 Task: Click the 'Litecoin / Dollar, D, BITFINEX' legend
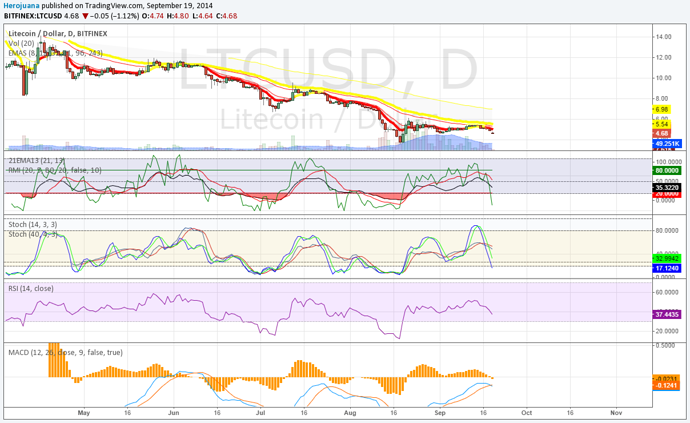tap(58, 33)
